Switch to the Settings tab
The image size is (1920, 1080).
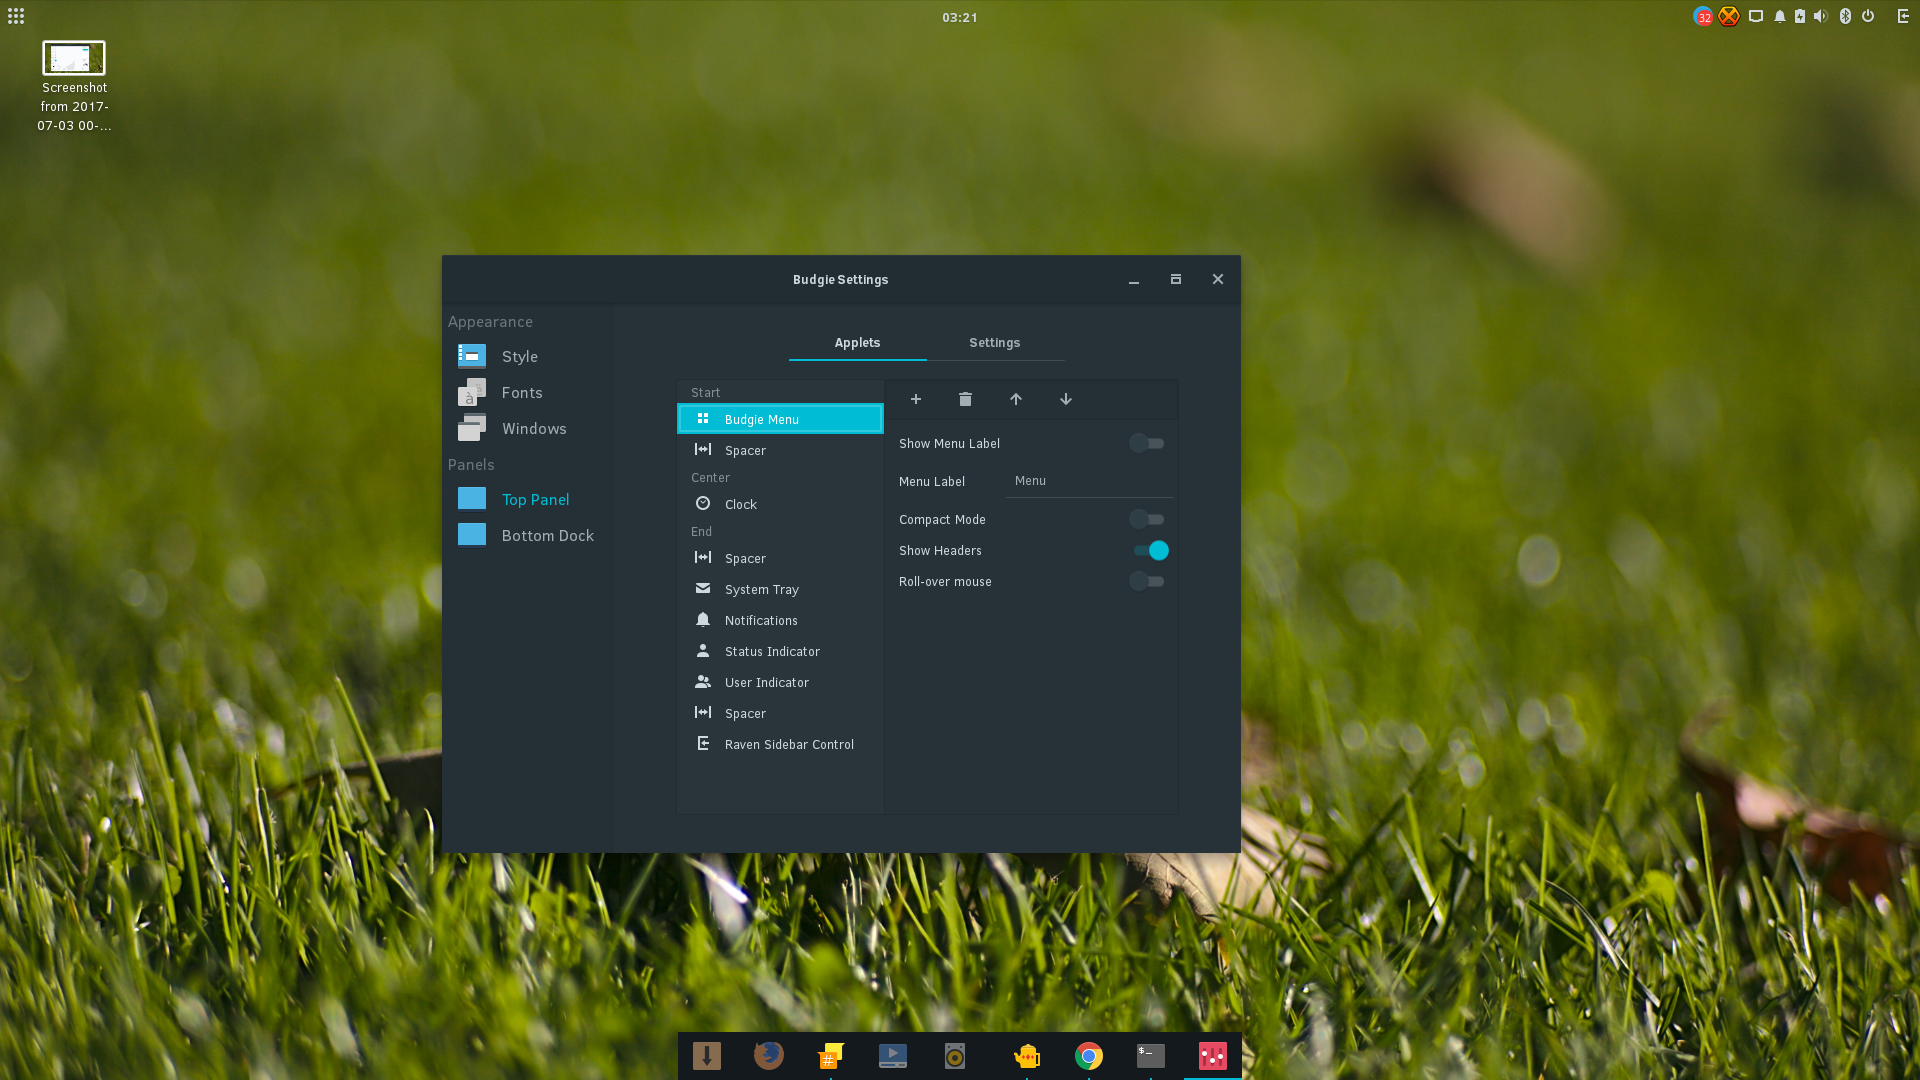994,343
